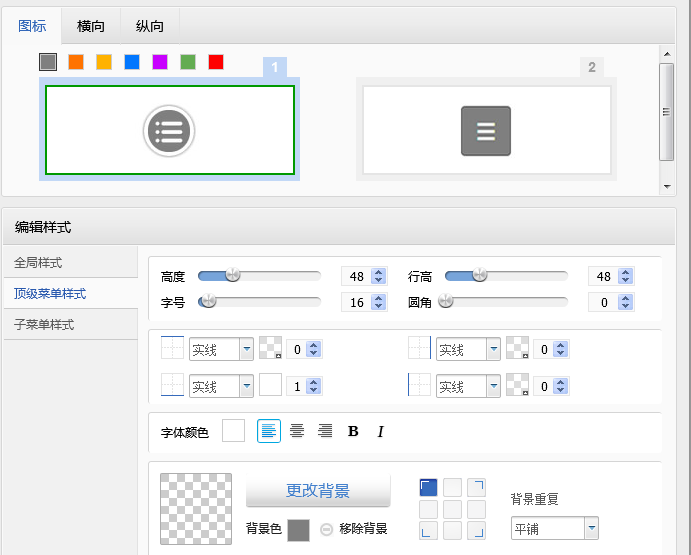
Task: Toggle bold font style
Action: point(353,431)
